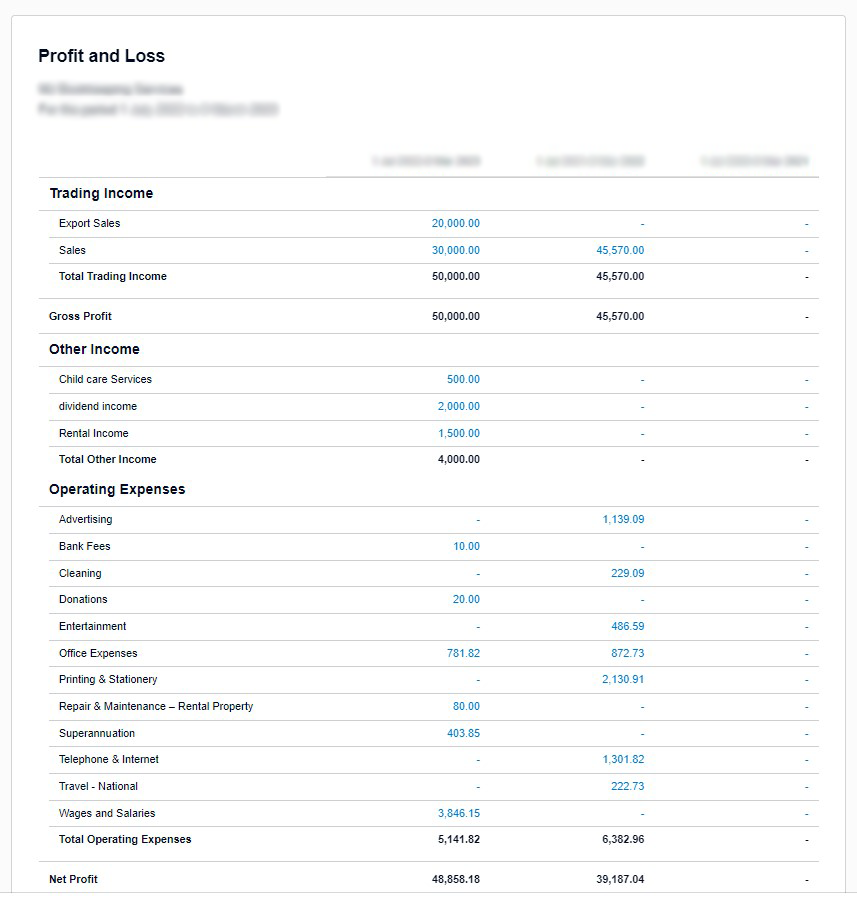This screenshot has height=908, width=857.
Task: Open the Office Expenses 872.73 amount
Action: coord(627,654)
